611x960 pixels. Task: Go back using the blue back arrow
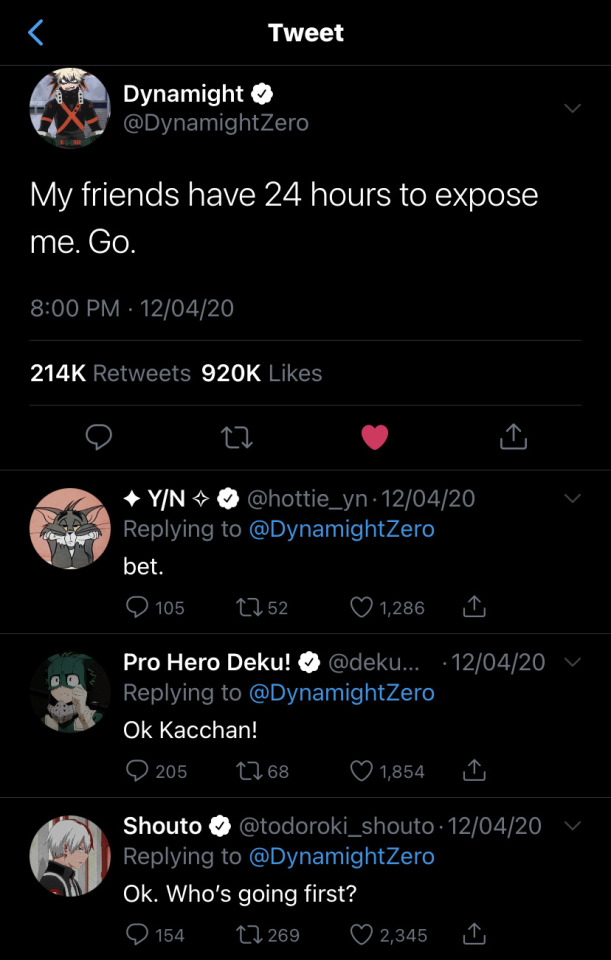[36, 32]
